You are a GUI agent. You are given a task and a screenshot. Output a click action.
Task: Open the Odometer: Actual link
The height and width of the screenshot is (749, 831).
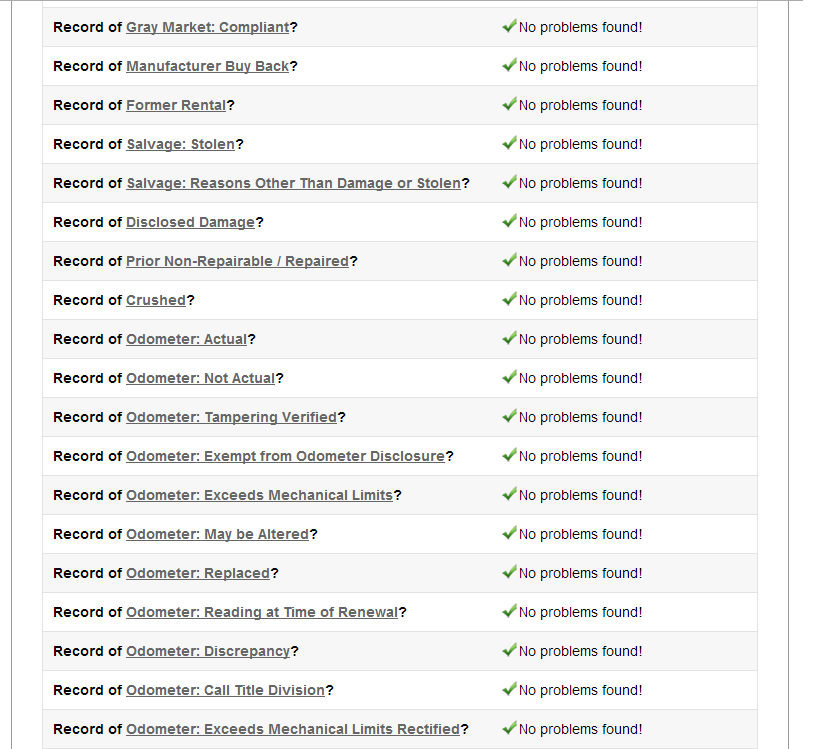coord(187,339)
